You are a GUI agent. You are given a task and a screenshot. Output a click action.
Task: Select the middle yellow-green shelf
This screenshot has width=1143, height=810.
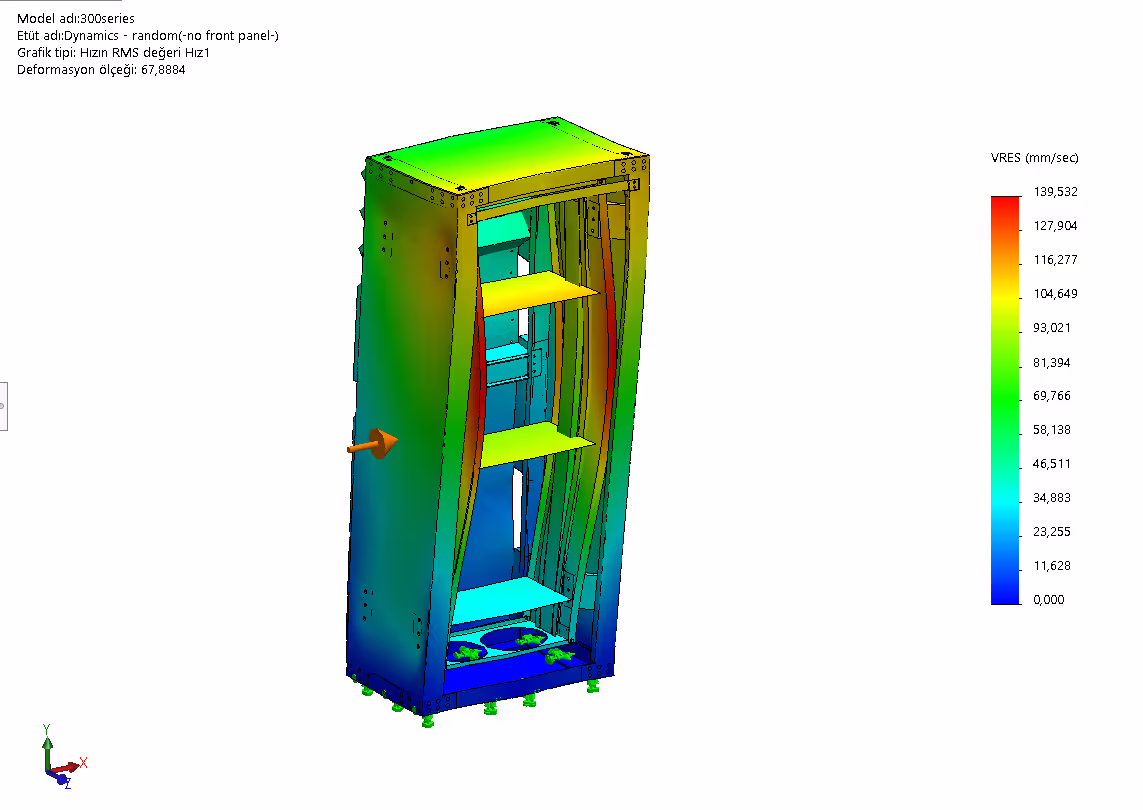[536, 444]
